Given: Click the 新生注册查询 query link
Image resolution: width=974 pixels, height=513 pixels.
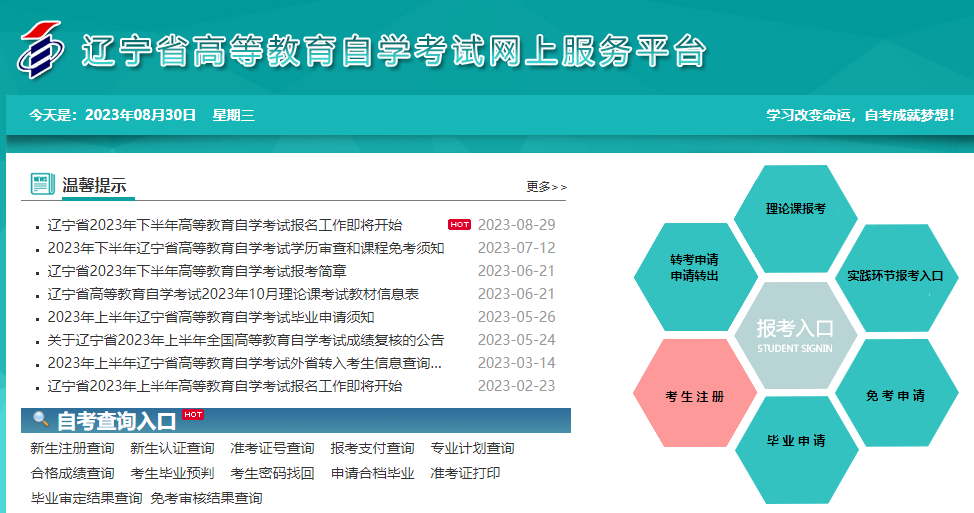Looking at the screenshot, I should tap(72, 448).
